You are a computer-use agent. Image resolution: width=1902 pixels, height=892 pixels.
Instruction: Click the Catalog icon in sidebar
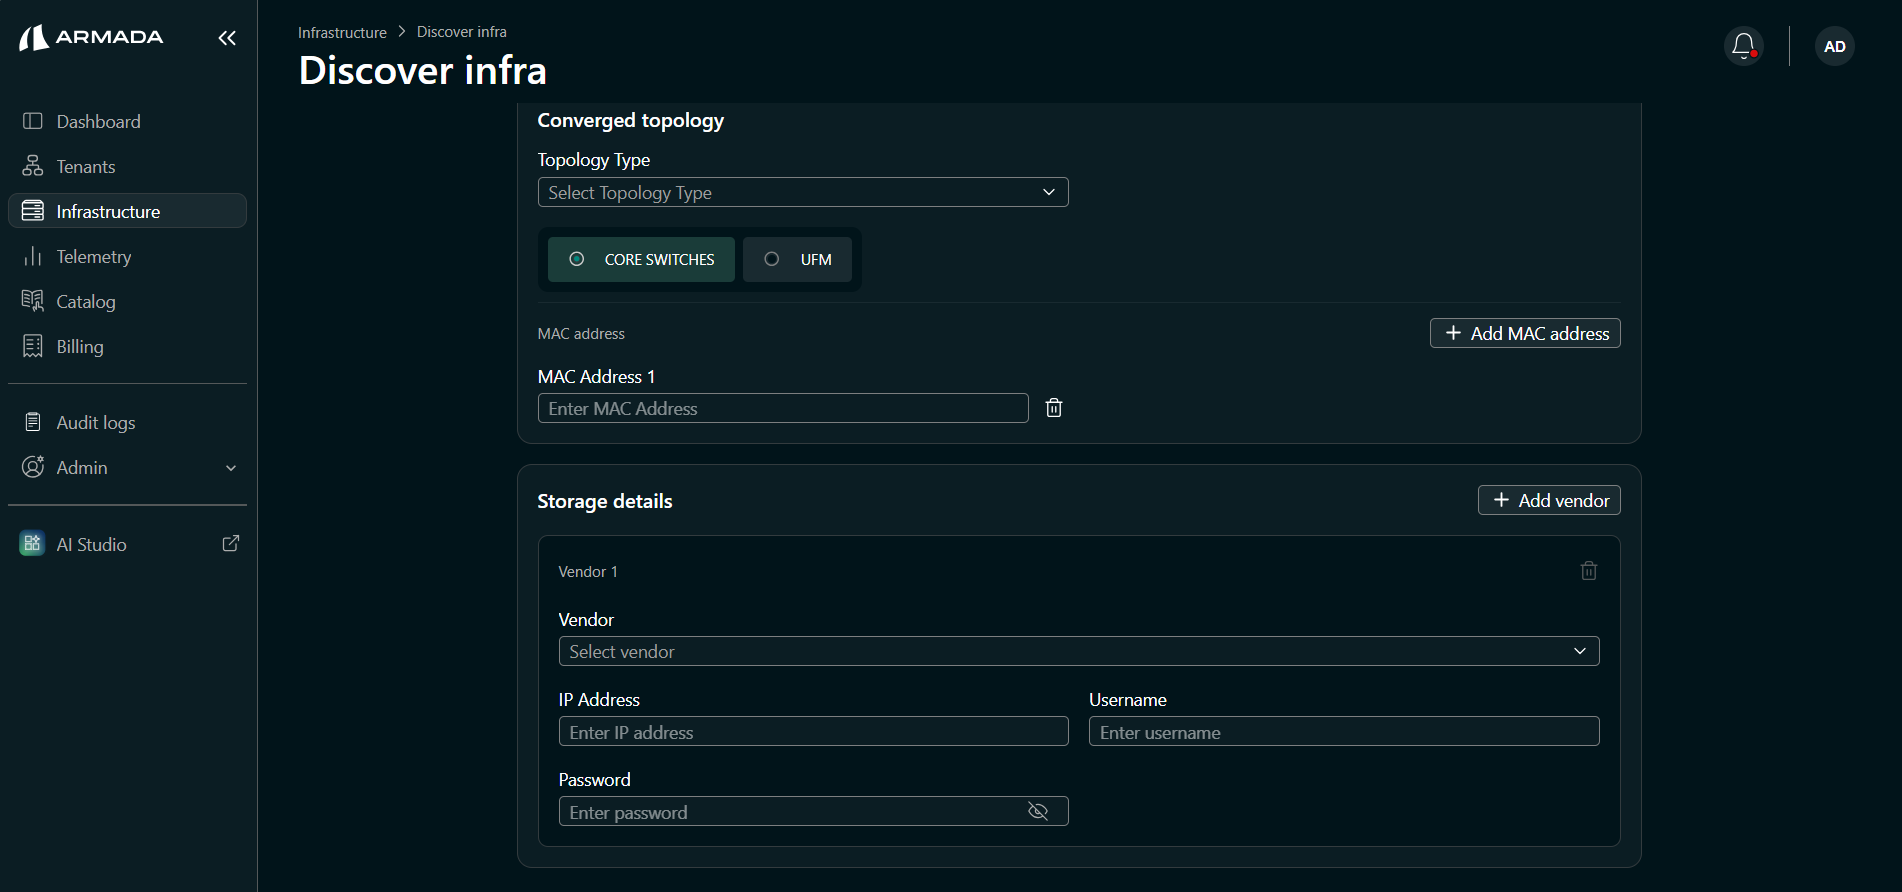coord(33,301)
